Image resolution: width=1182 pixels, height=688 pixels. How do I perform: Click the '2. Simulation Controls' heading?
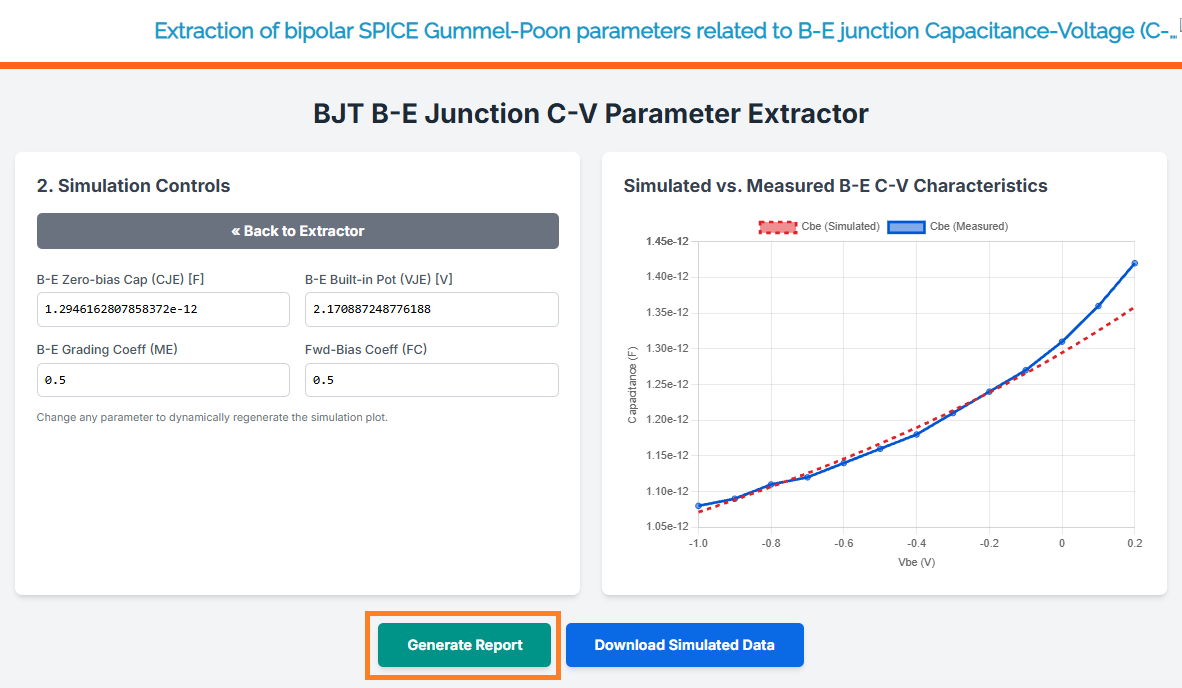click(134, 186)
